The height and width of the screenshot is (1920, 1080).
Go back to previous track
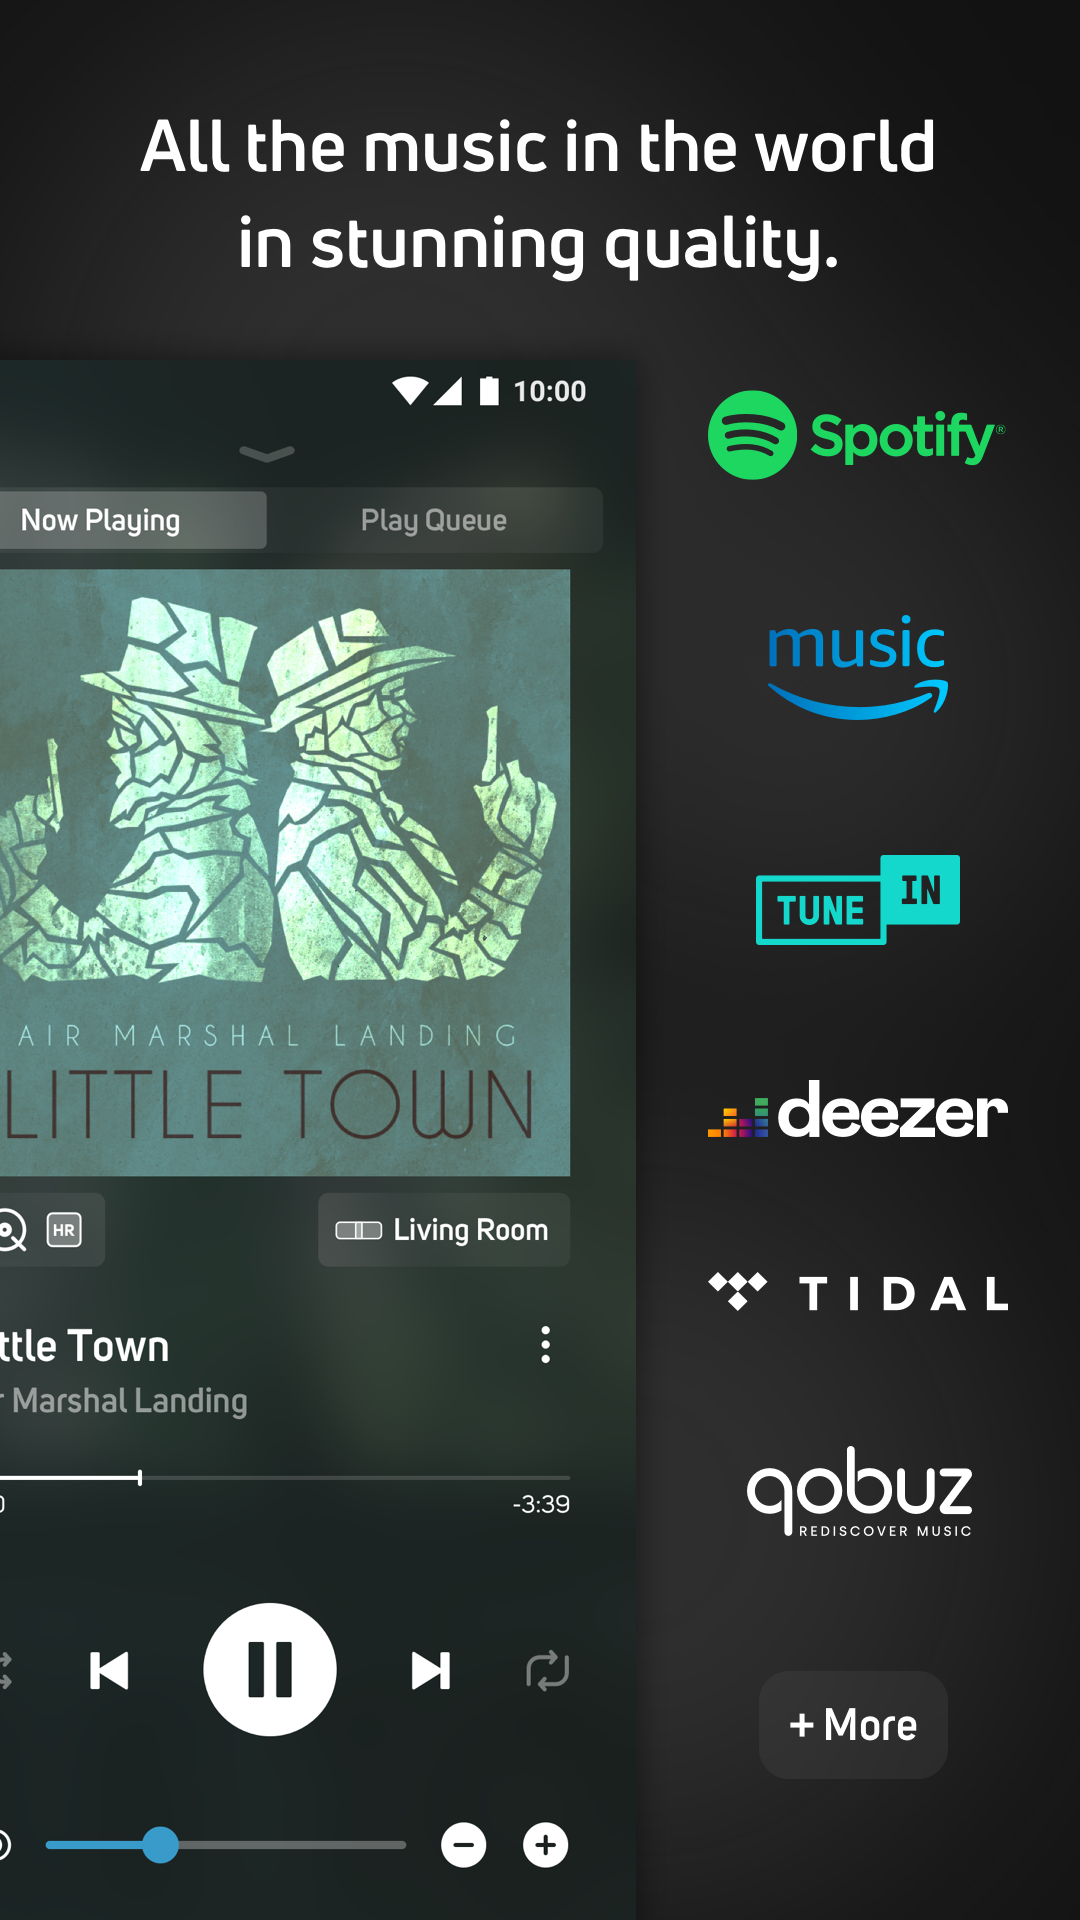109,1671
